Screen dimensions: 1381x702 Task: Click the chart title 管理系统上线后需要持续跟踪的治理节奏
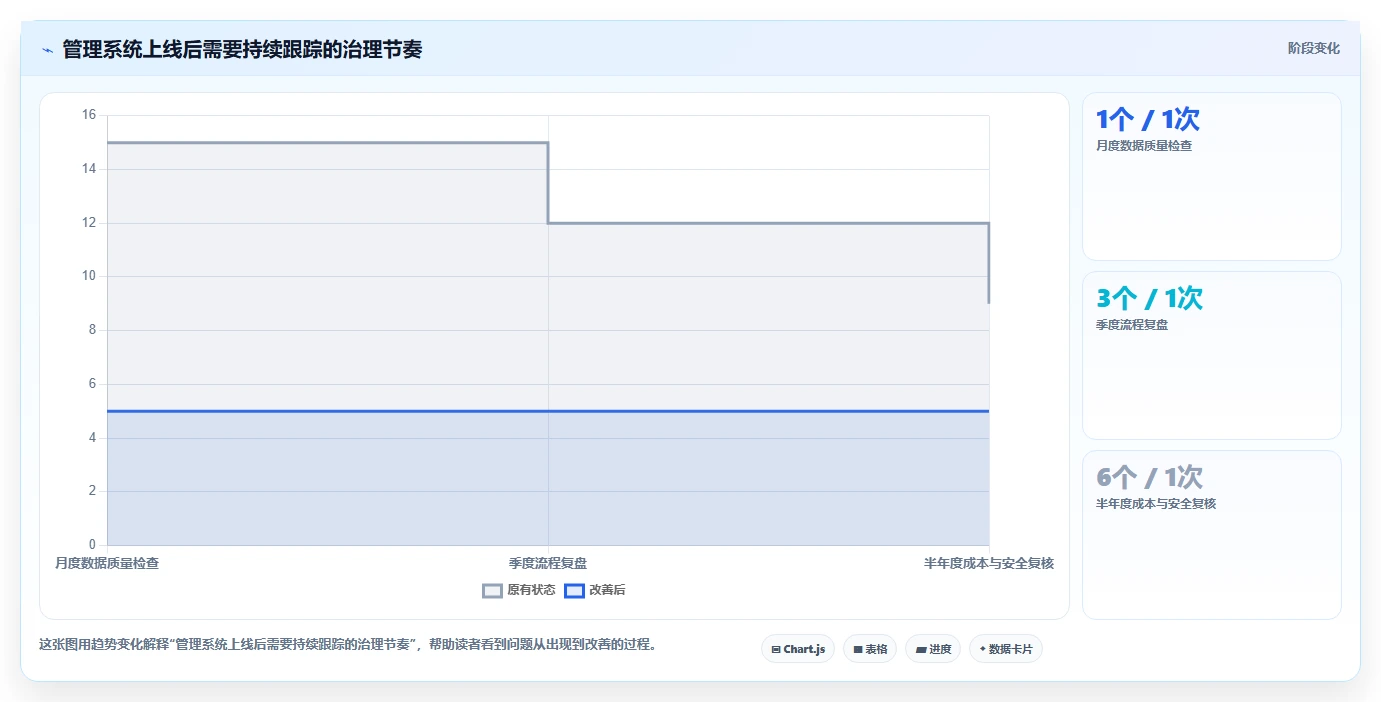(x=242, y=49)
